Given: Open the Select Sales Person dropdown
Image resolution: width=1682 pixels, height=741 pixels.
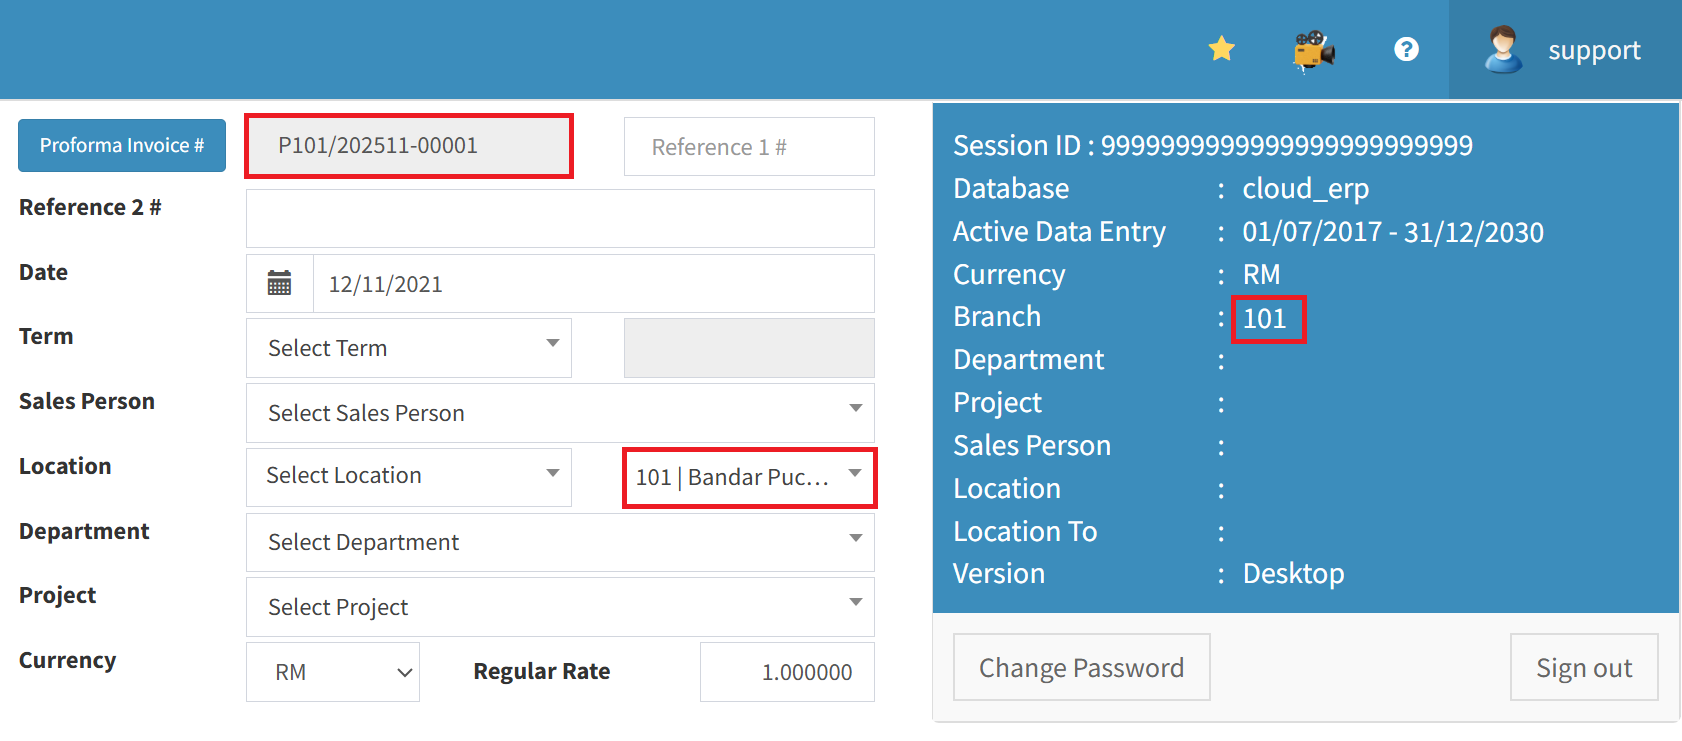Looking at the screenshot, I should [560, 413].
